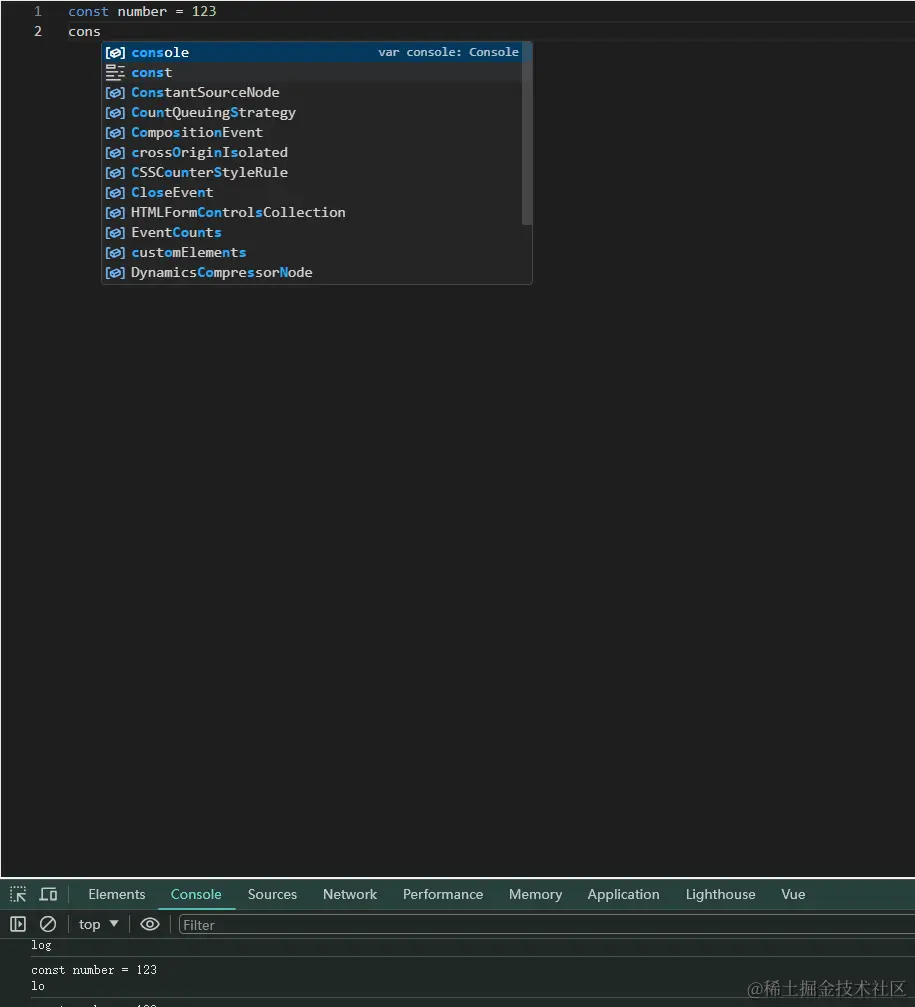Select the console autocomplete suggestion

click(313, 52)
